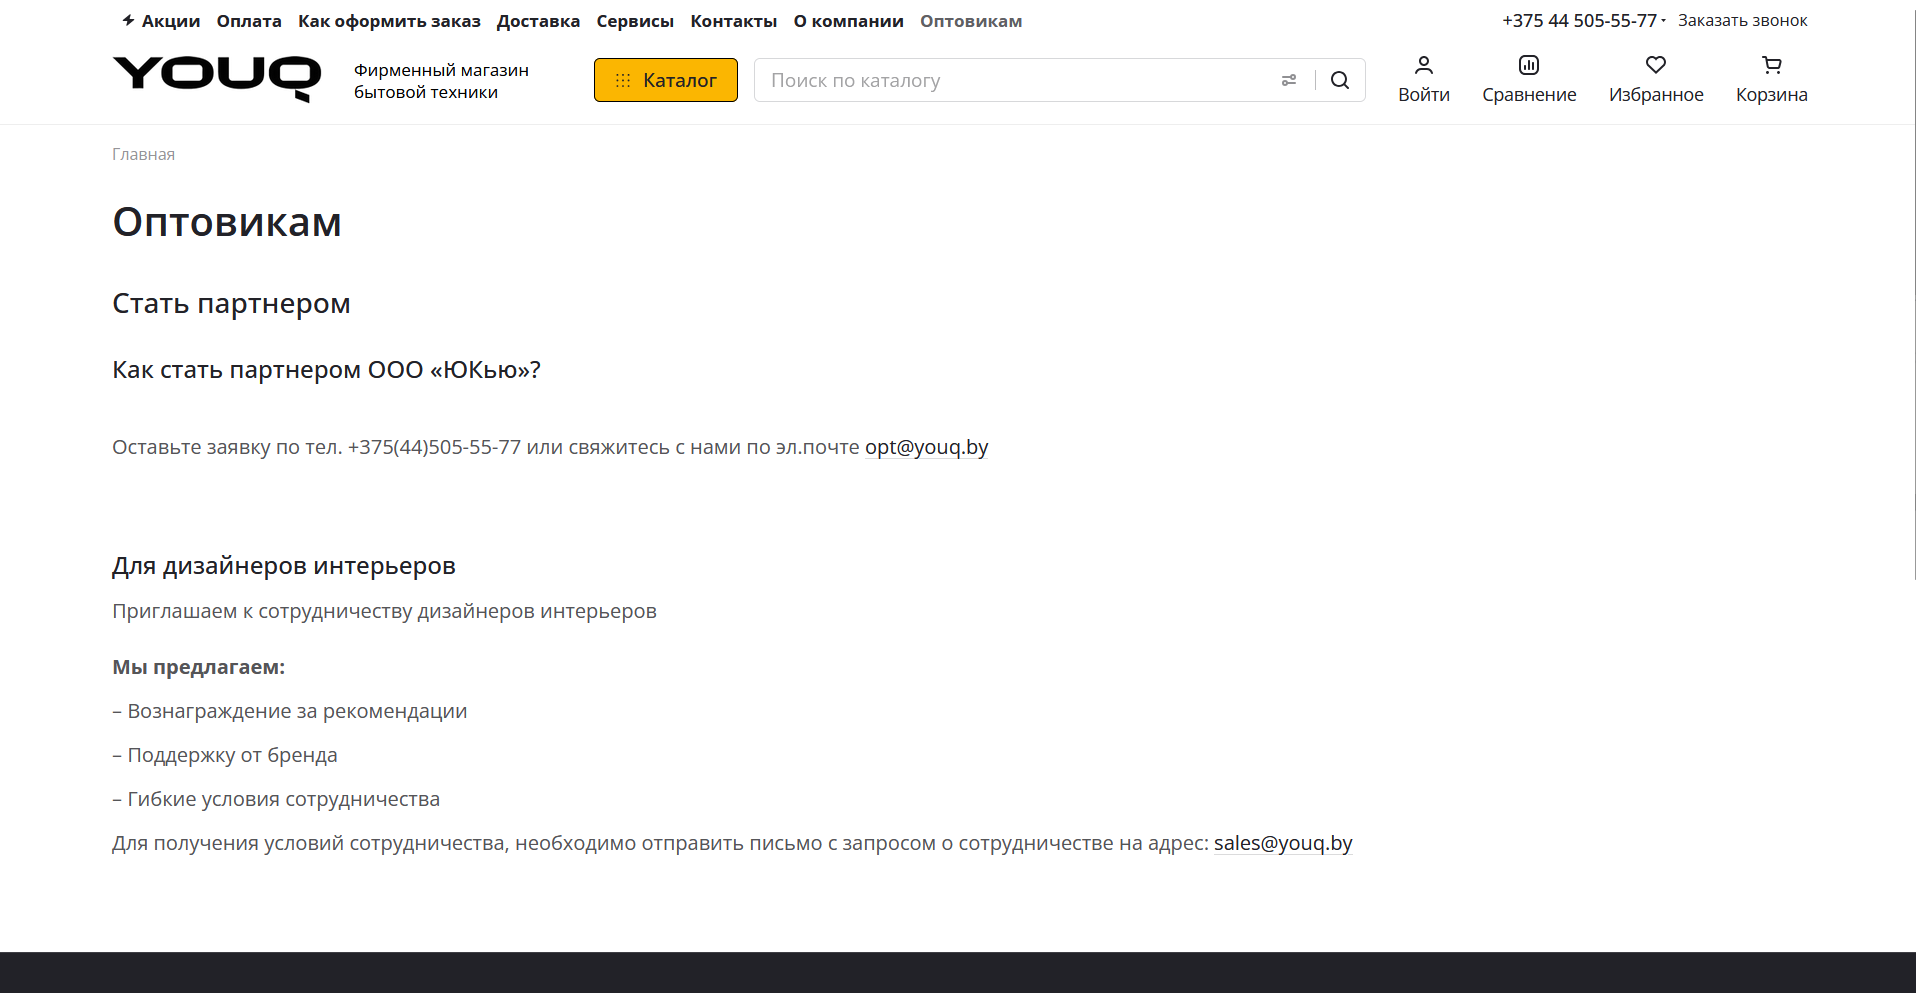Click the YOUQ logo
The height and width of the screenshot is (993, 1916).
pos(216,79)
